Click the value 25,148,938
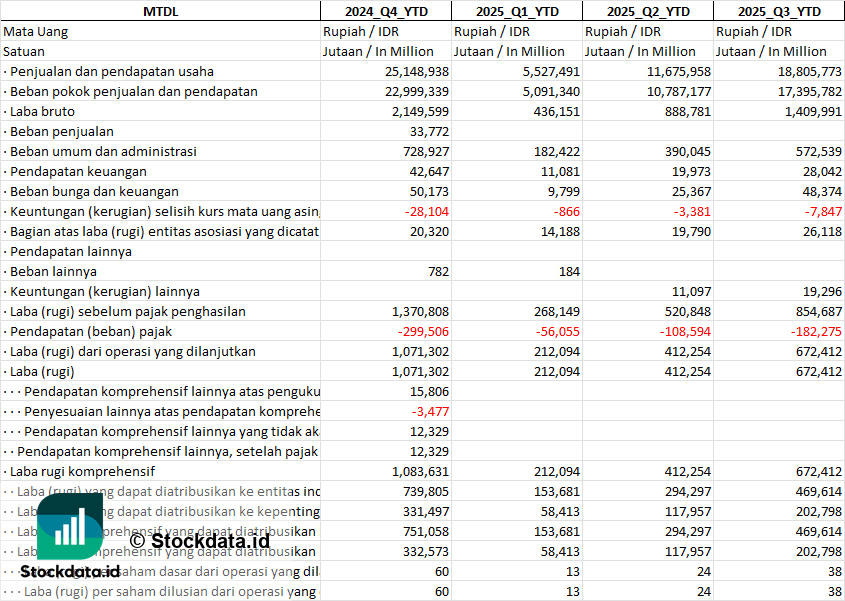This screenshot has width=845, height=601. coord(417,72)
